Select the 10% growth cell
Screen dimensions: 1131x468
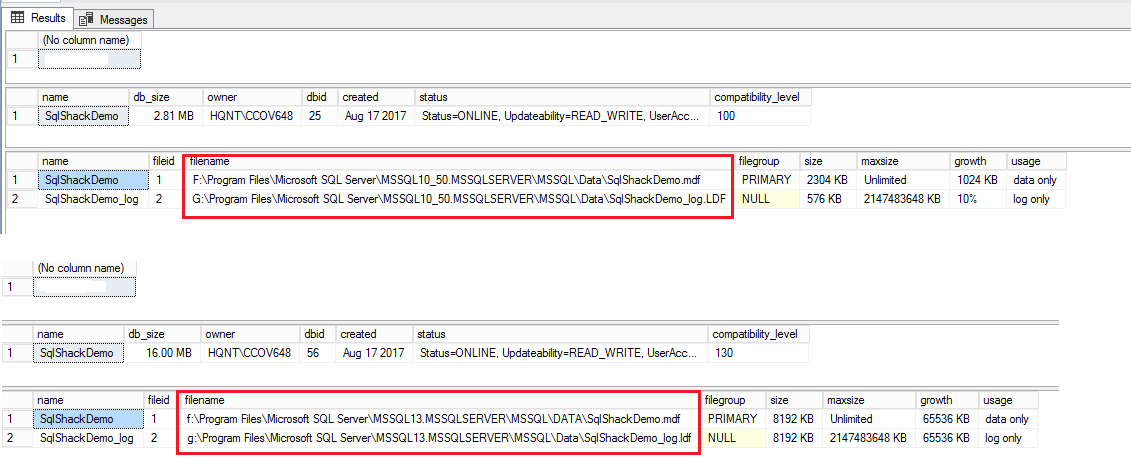tap(980, 198)
